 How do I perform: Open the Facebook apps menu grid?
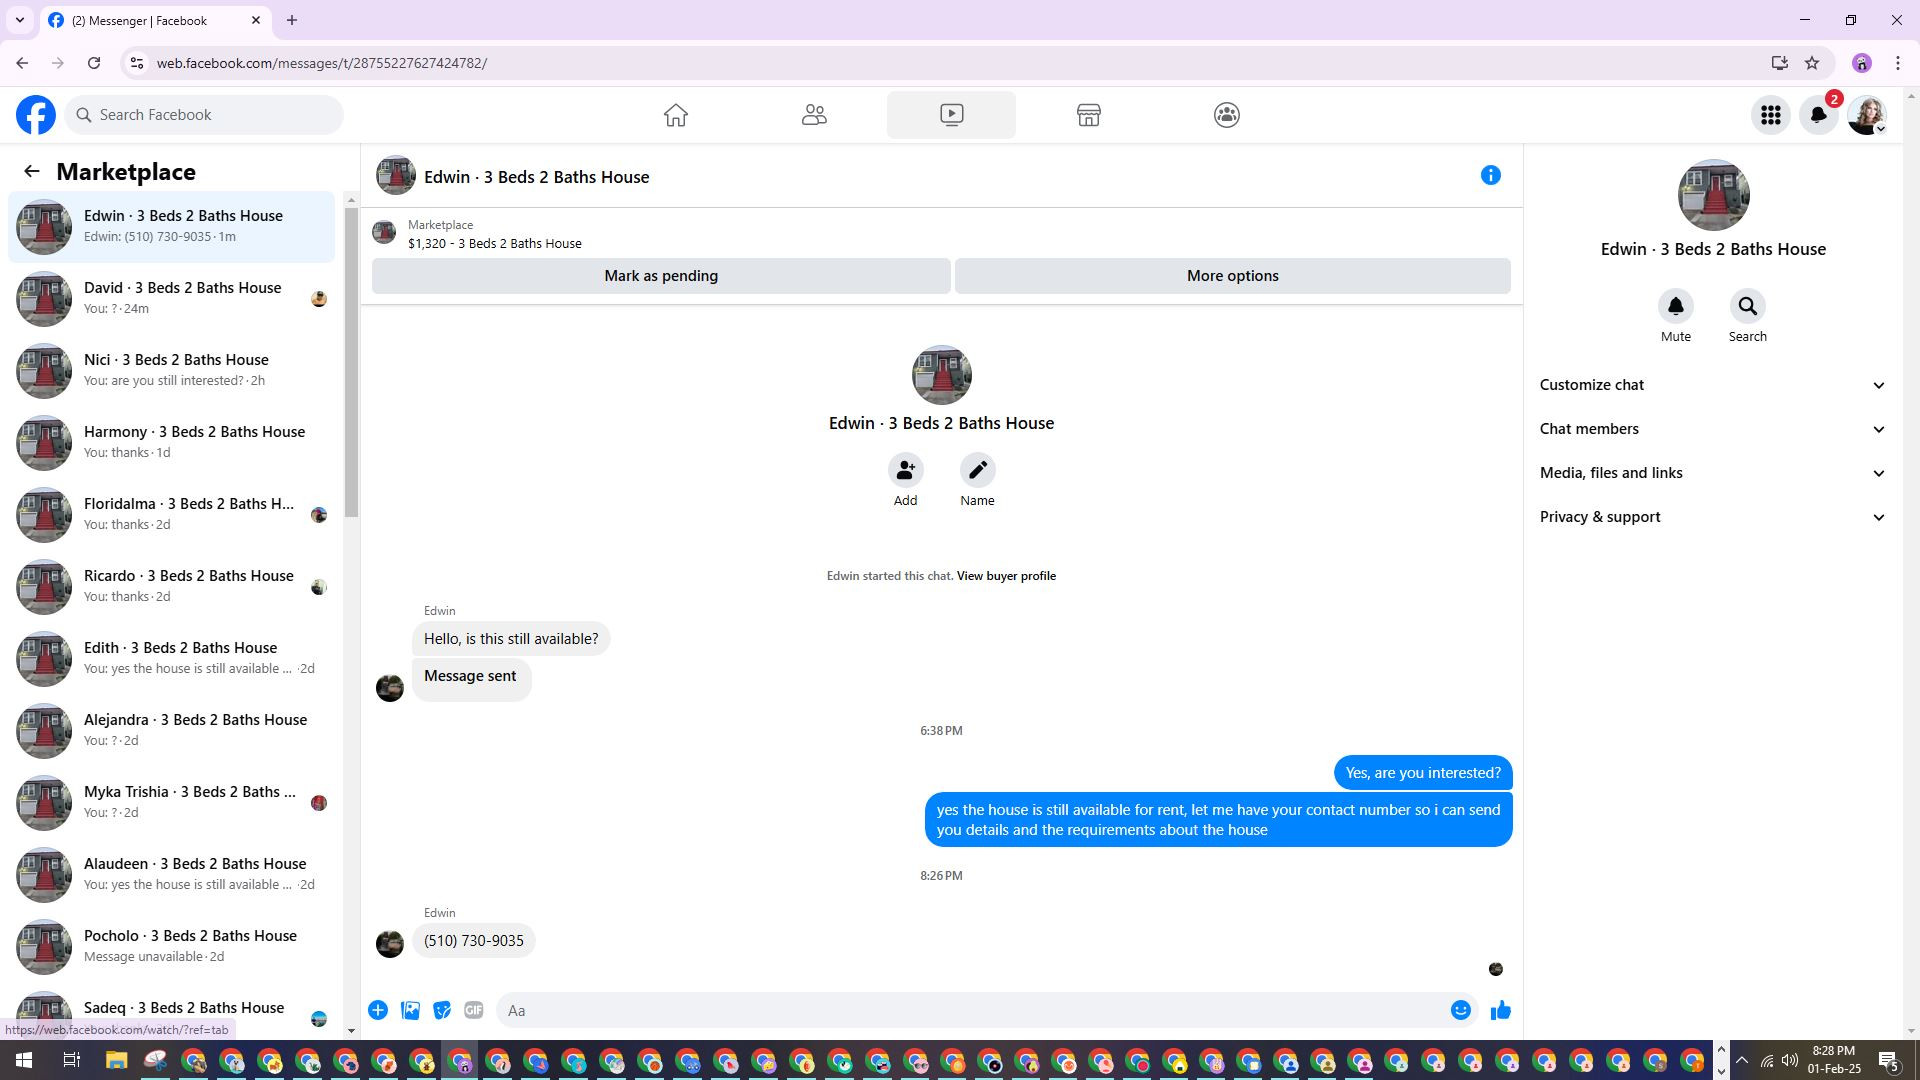1770,115
